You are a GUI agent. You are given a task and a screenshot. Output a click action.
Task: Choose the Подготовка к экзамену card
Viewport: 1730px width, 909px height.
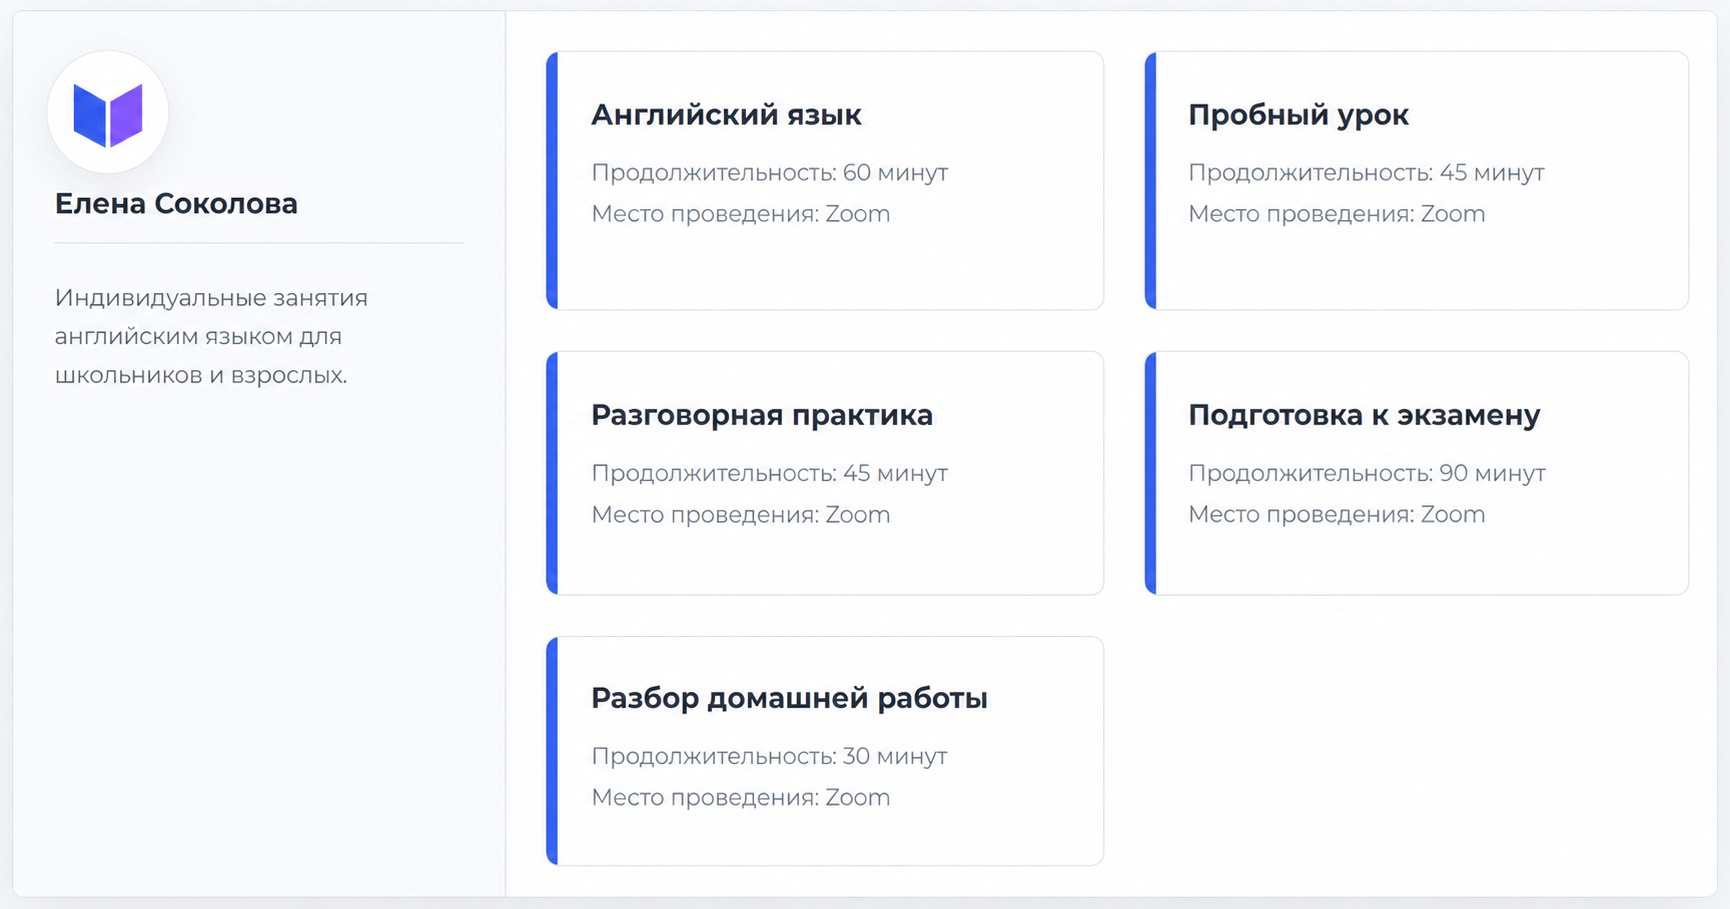click(1416, 473)
